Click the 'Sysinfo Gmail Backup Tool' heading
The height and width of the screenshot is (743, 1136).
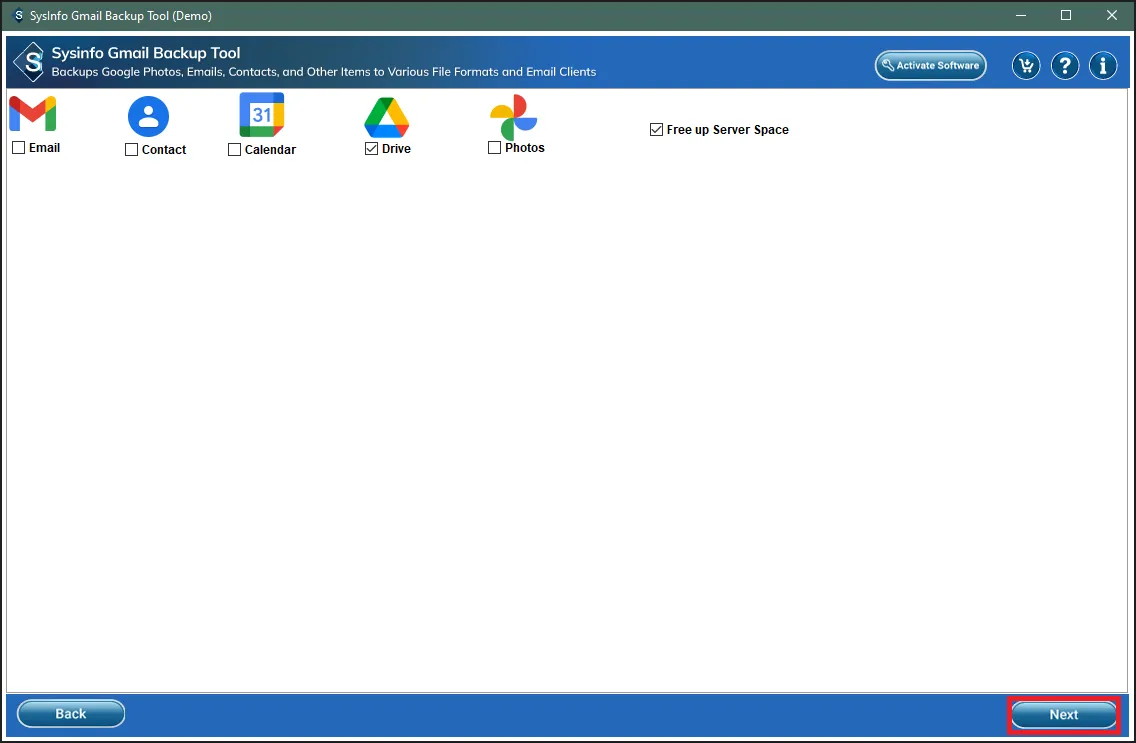(x=146, y=53)
